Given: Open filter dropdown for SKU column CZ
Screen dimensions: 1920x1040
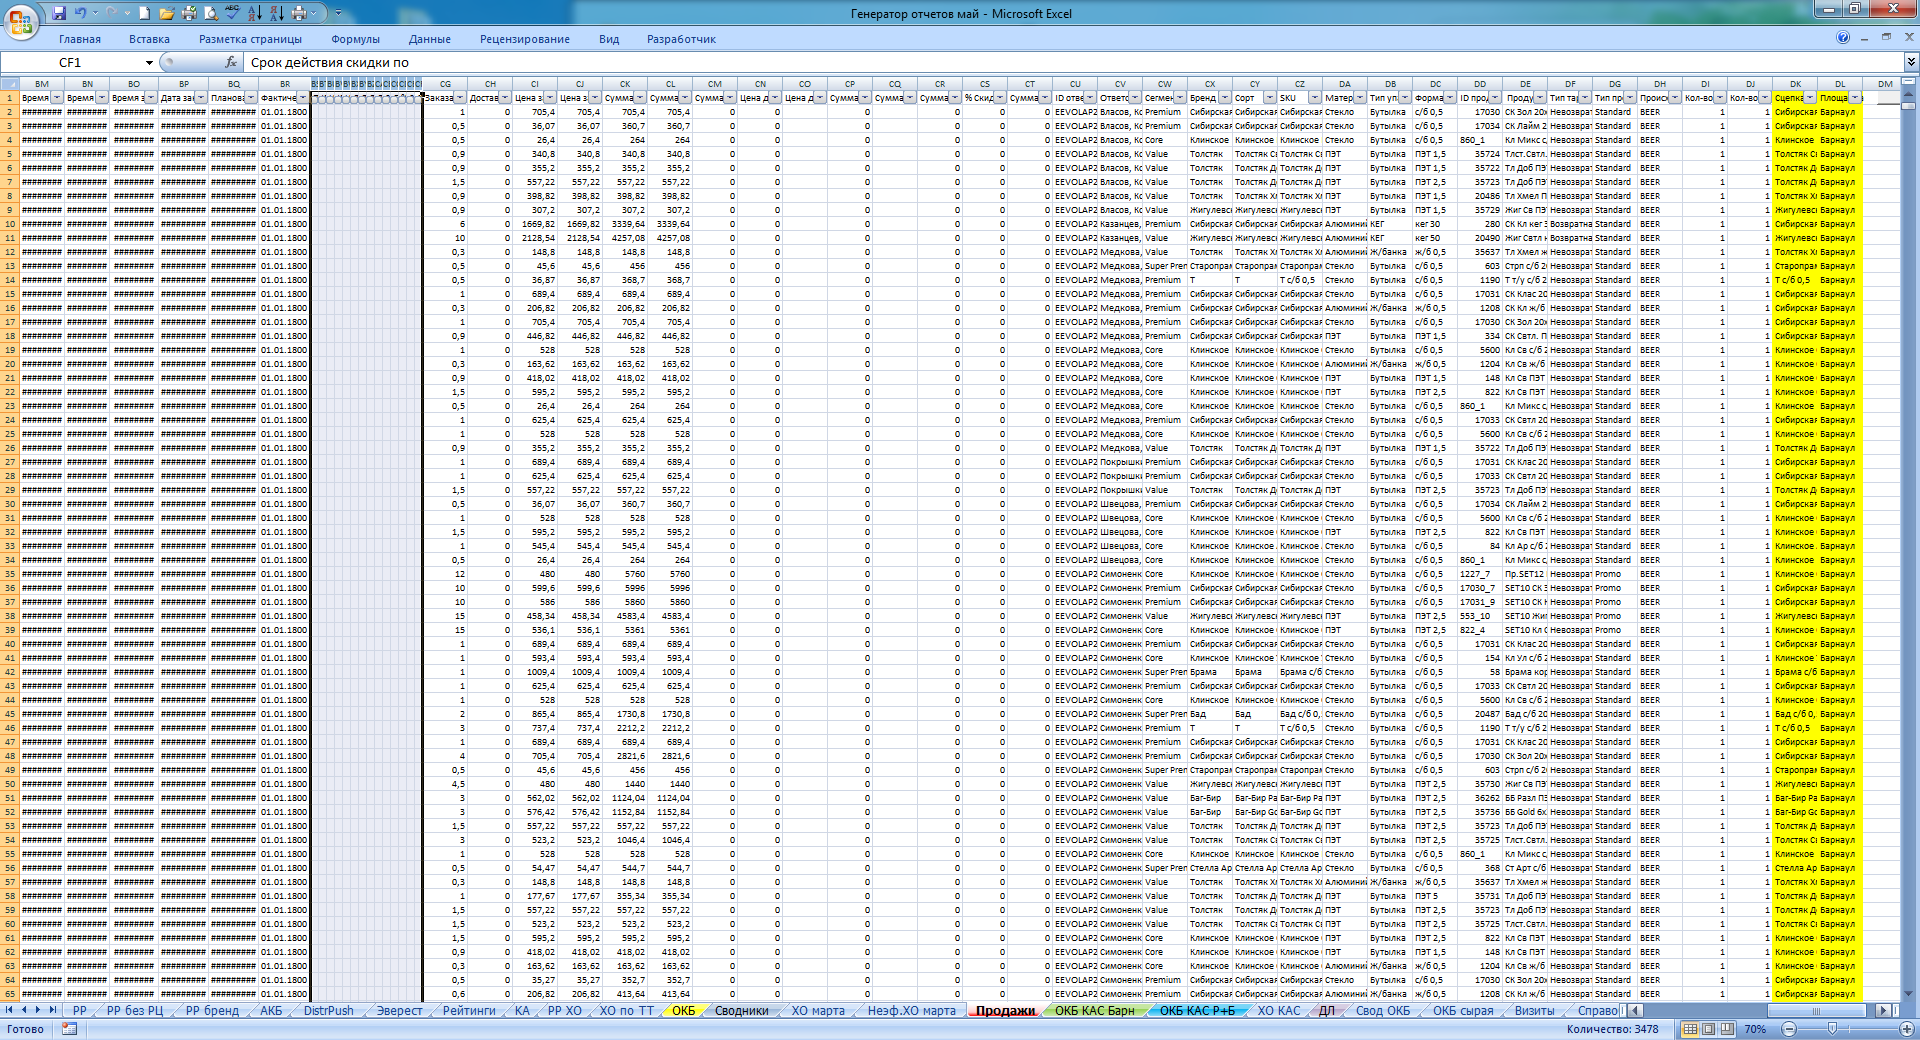Looking at the screenshot, I should [x=1315, y=98].
